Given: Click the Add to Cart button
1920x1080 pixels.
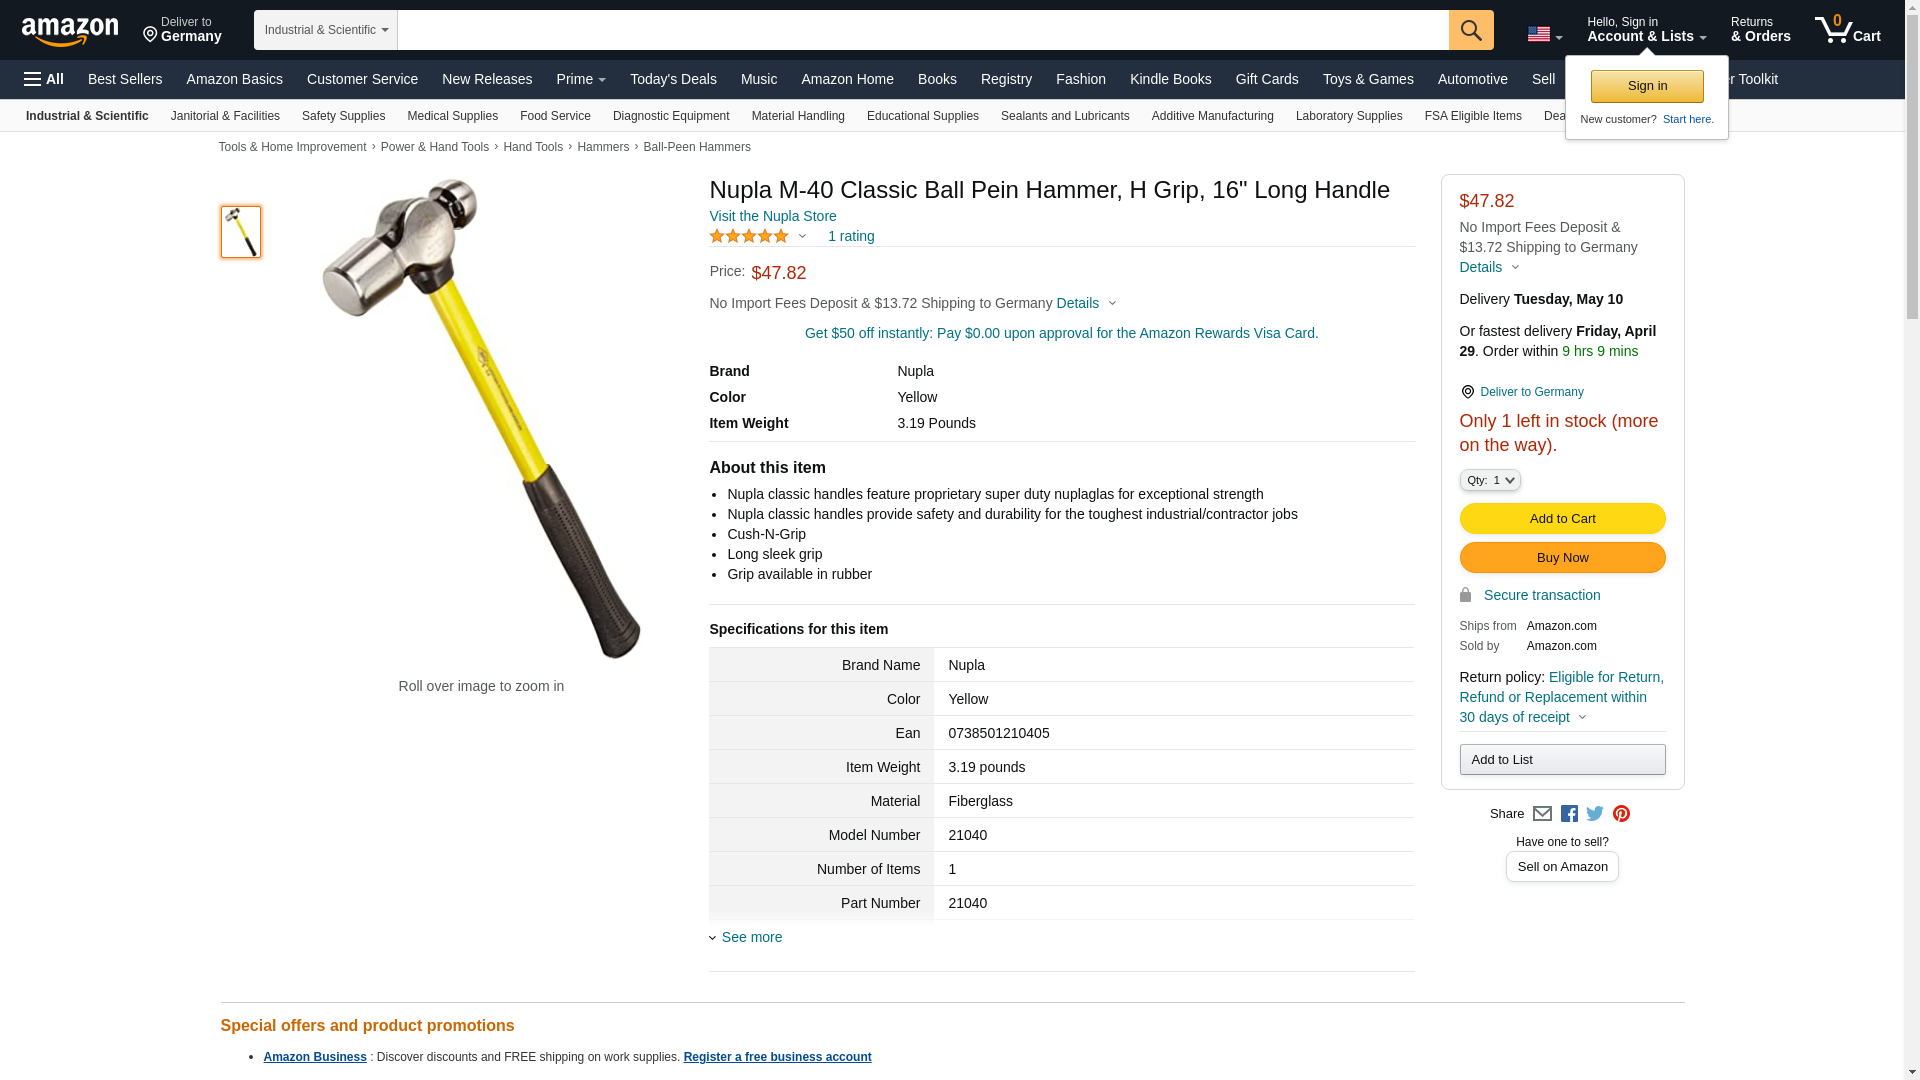Looking at the screenshot, I should point(1562,518).
